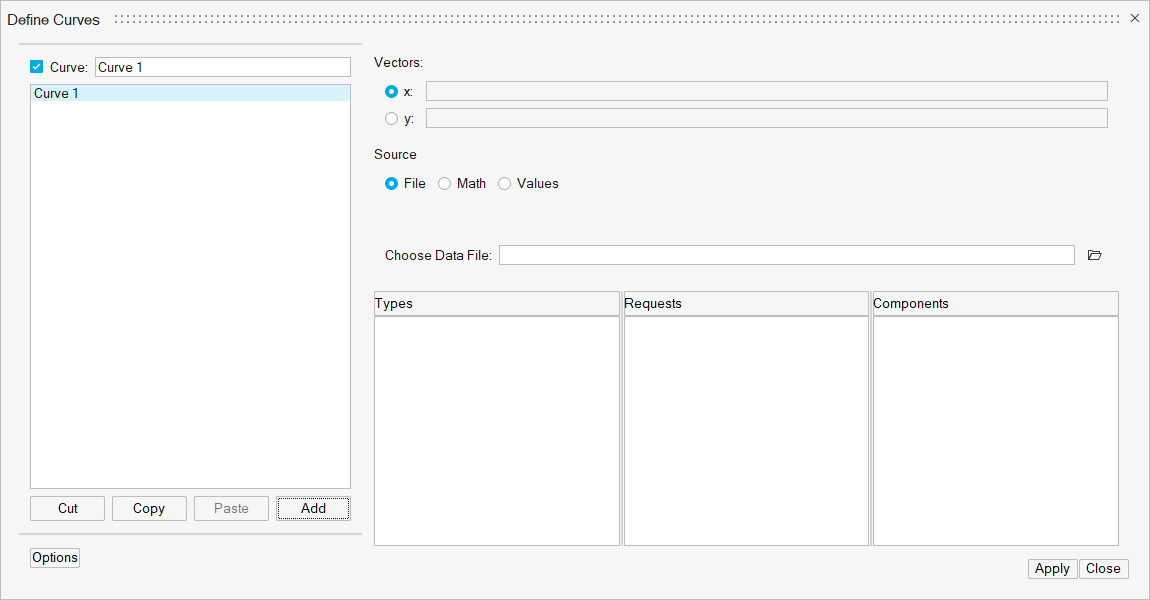Click the y vector text field
Viewport: 1150px width, 600px height.
766,119
